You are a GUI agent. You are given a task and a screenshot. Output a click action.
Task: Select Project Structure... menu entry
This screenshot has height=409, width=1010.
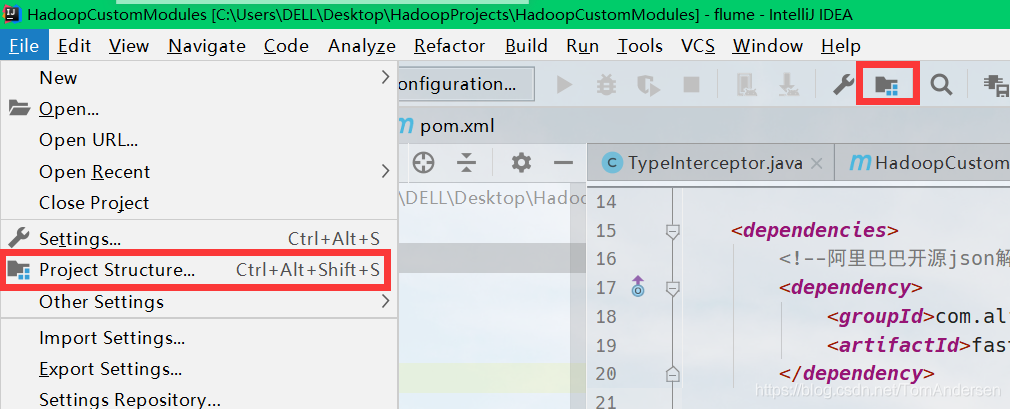click(199, 270)
